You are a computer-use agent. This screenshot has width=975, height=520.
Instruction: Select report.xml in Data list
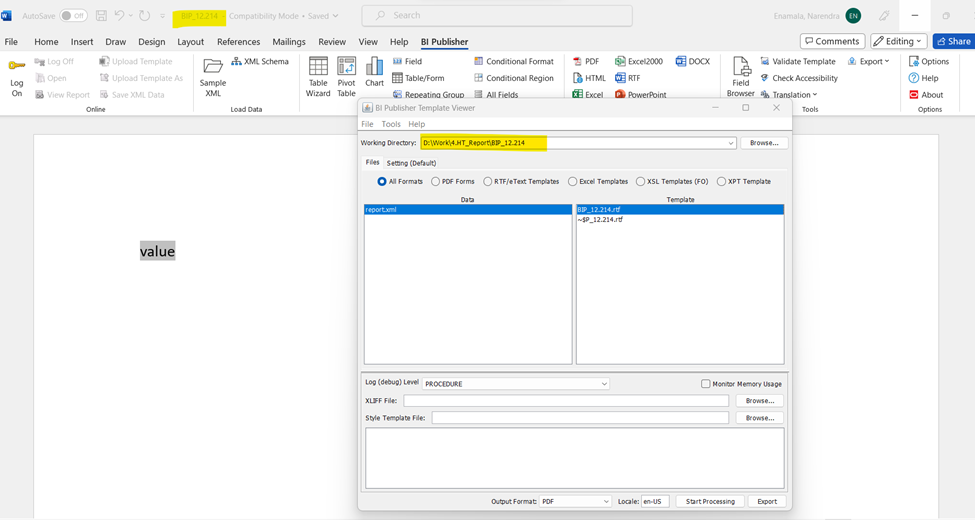pos(468,210)
